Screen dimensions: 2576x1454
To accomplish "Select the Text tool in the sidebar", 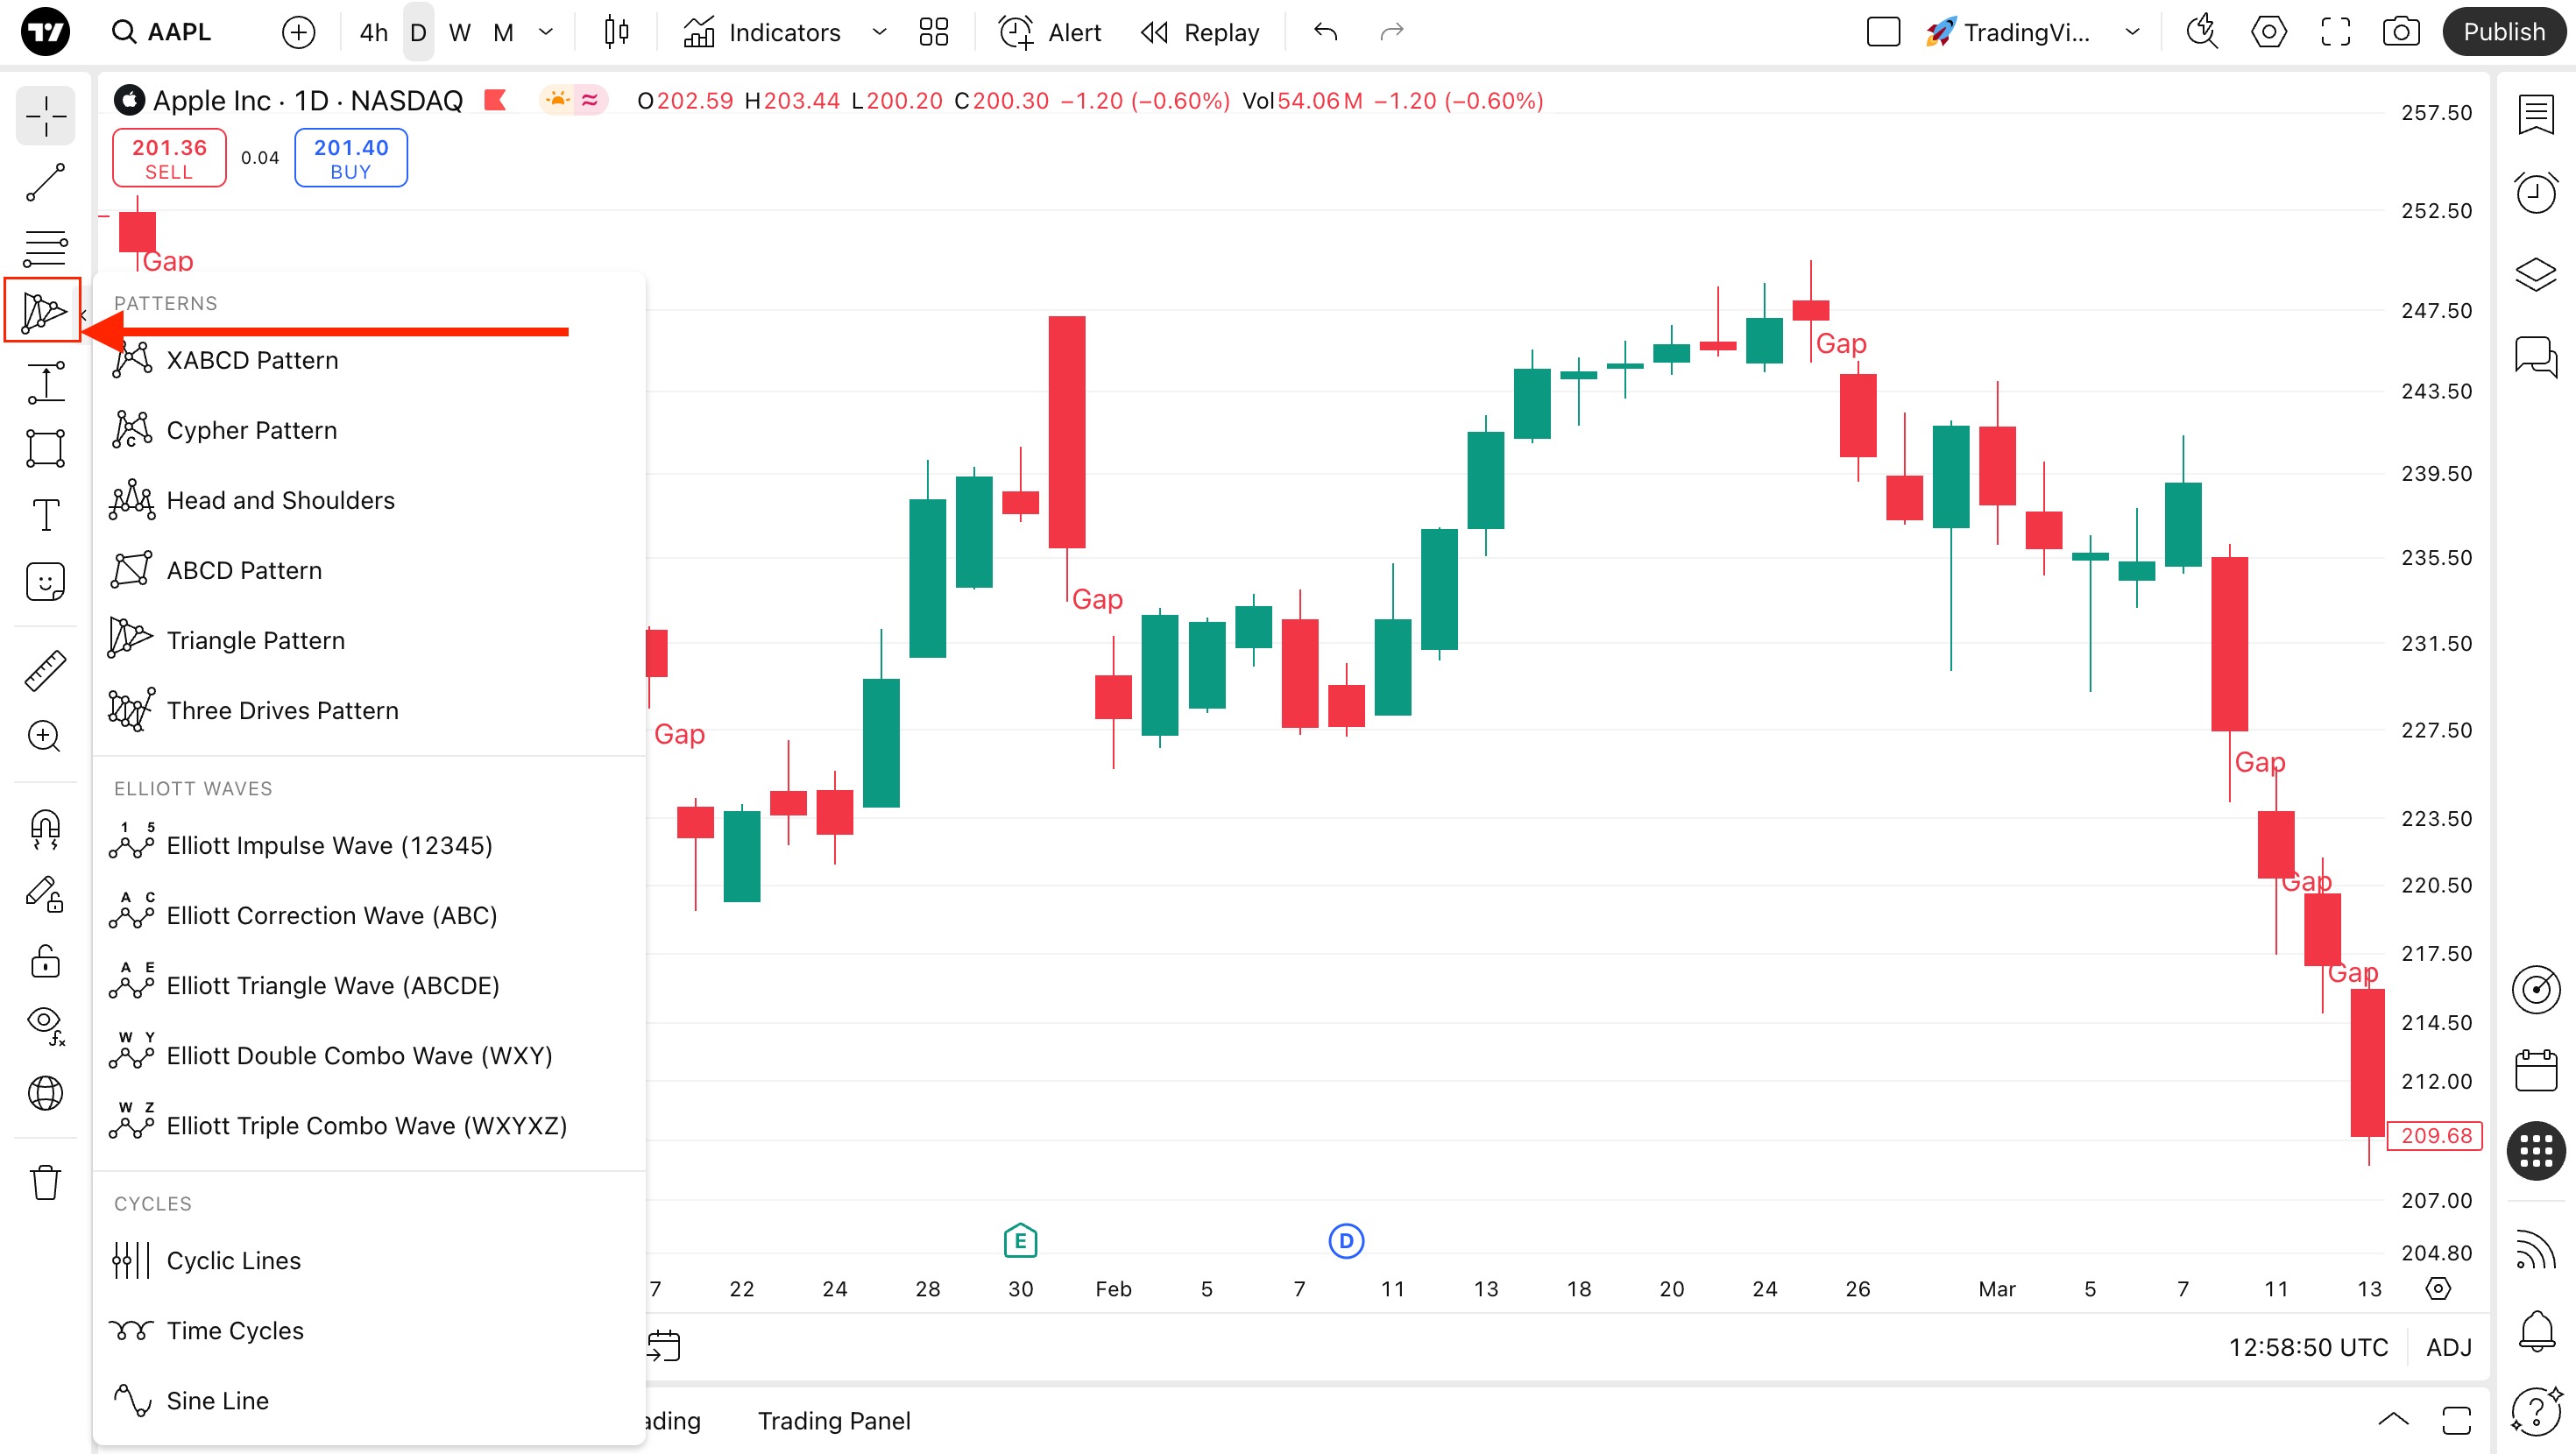I will (x=45, y=515).
